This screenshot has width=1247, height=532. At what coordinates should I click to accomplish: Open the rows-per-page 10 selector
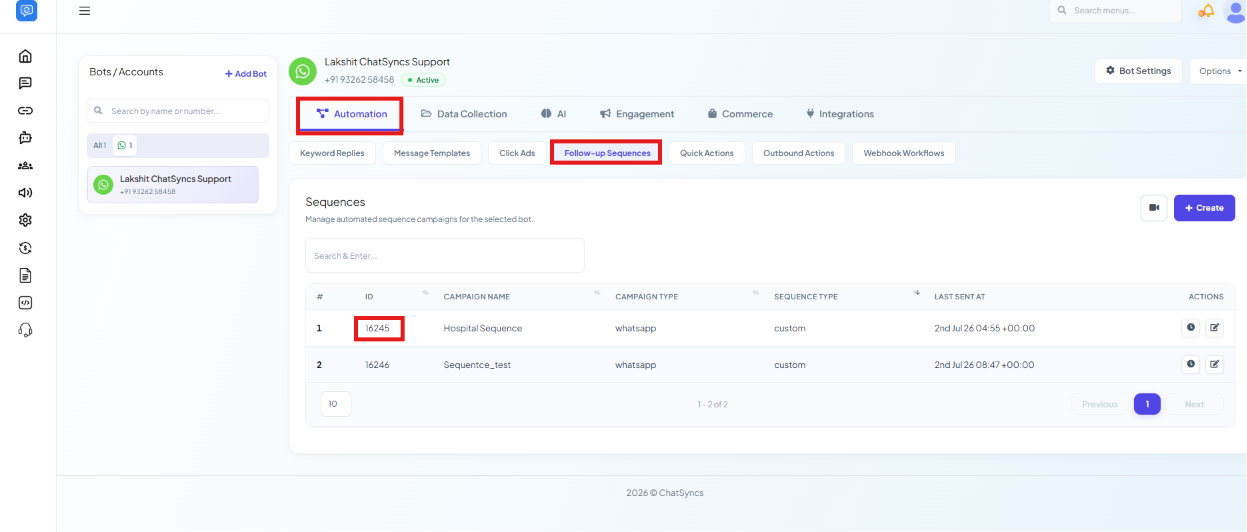click(336, 404)
